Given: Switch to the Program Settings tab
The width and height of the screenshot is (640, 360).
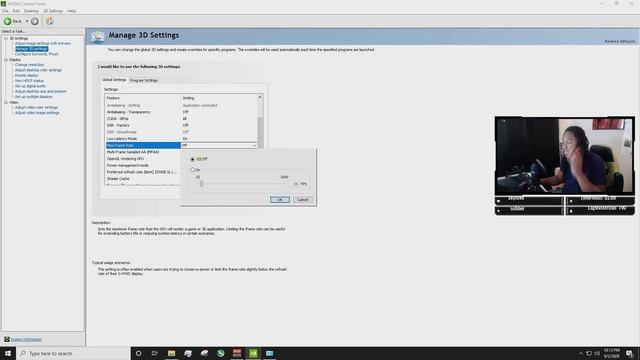Looking at the screenshot, I should 144,80.
